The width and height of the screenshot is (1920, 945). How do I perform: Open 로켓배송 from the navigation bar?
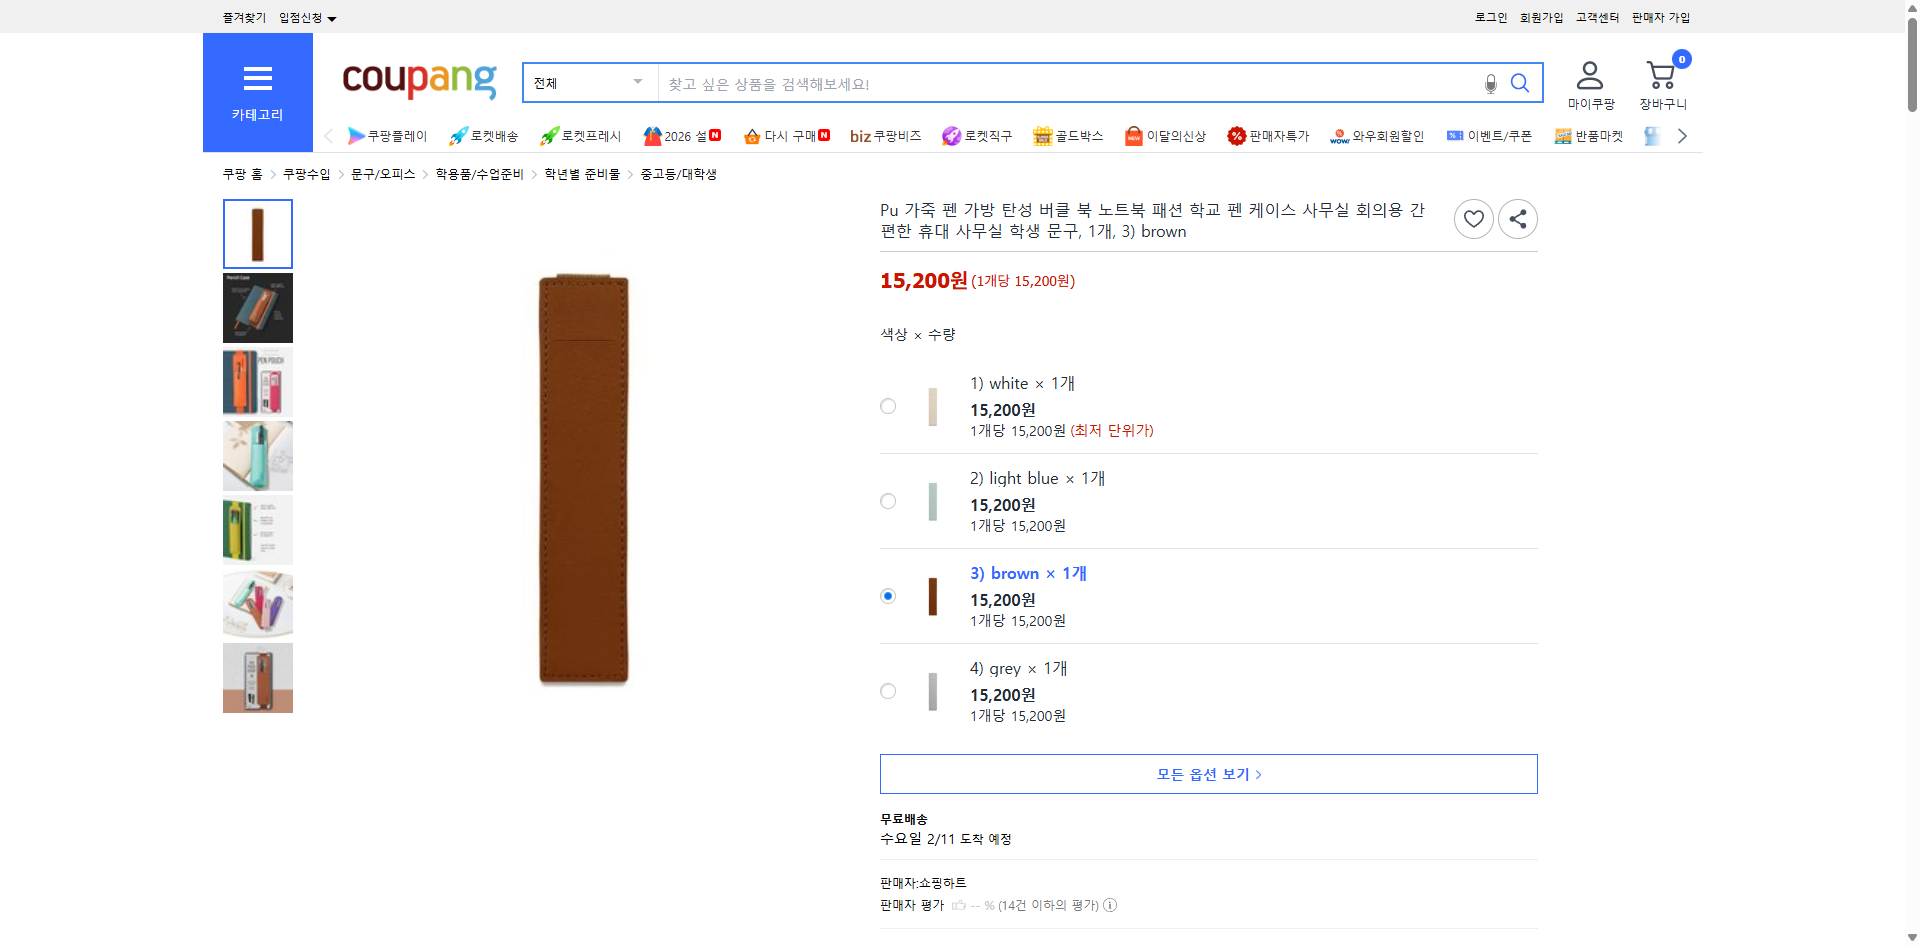[x=483, y=135]
